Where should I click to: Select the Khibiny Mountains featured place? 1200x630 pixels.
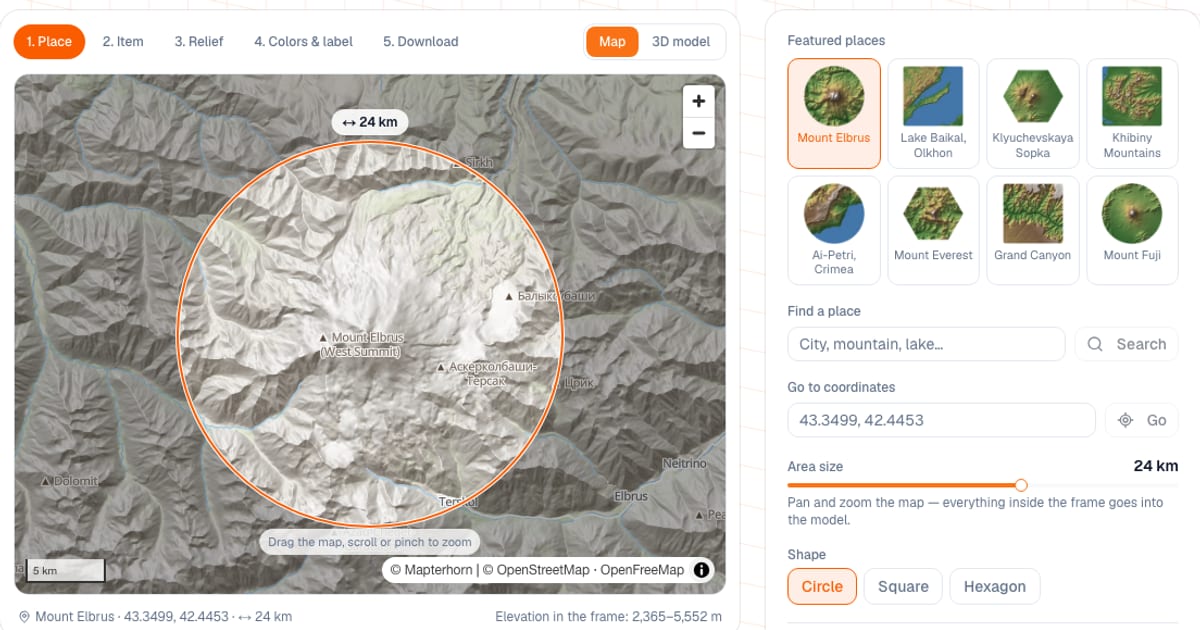(1132, 113)
